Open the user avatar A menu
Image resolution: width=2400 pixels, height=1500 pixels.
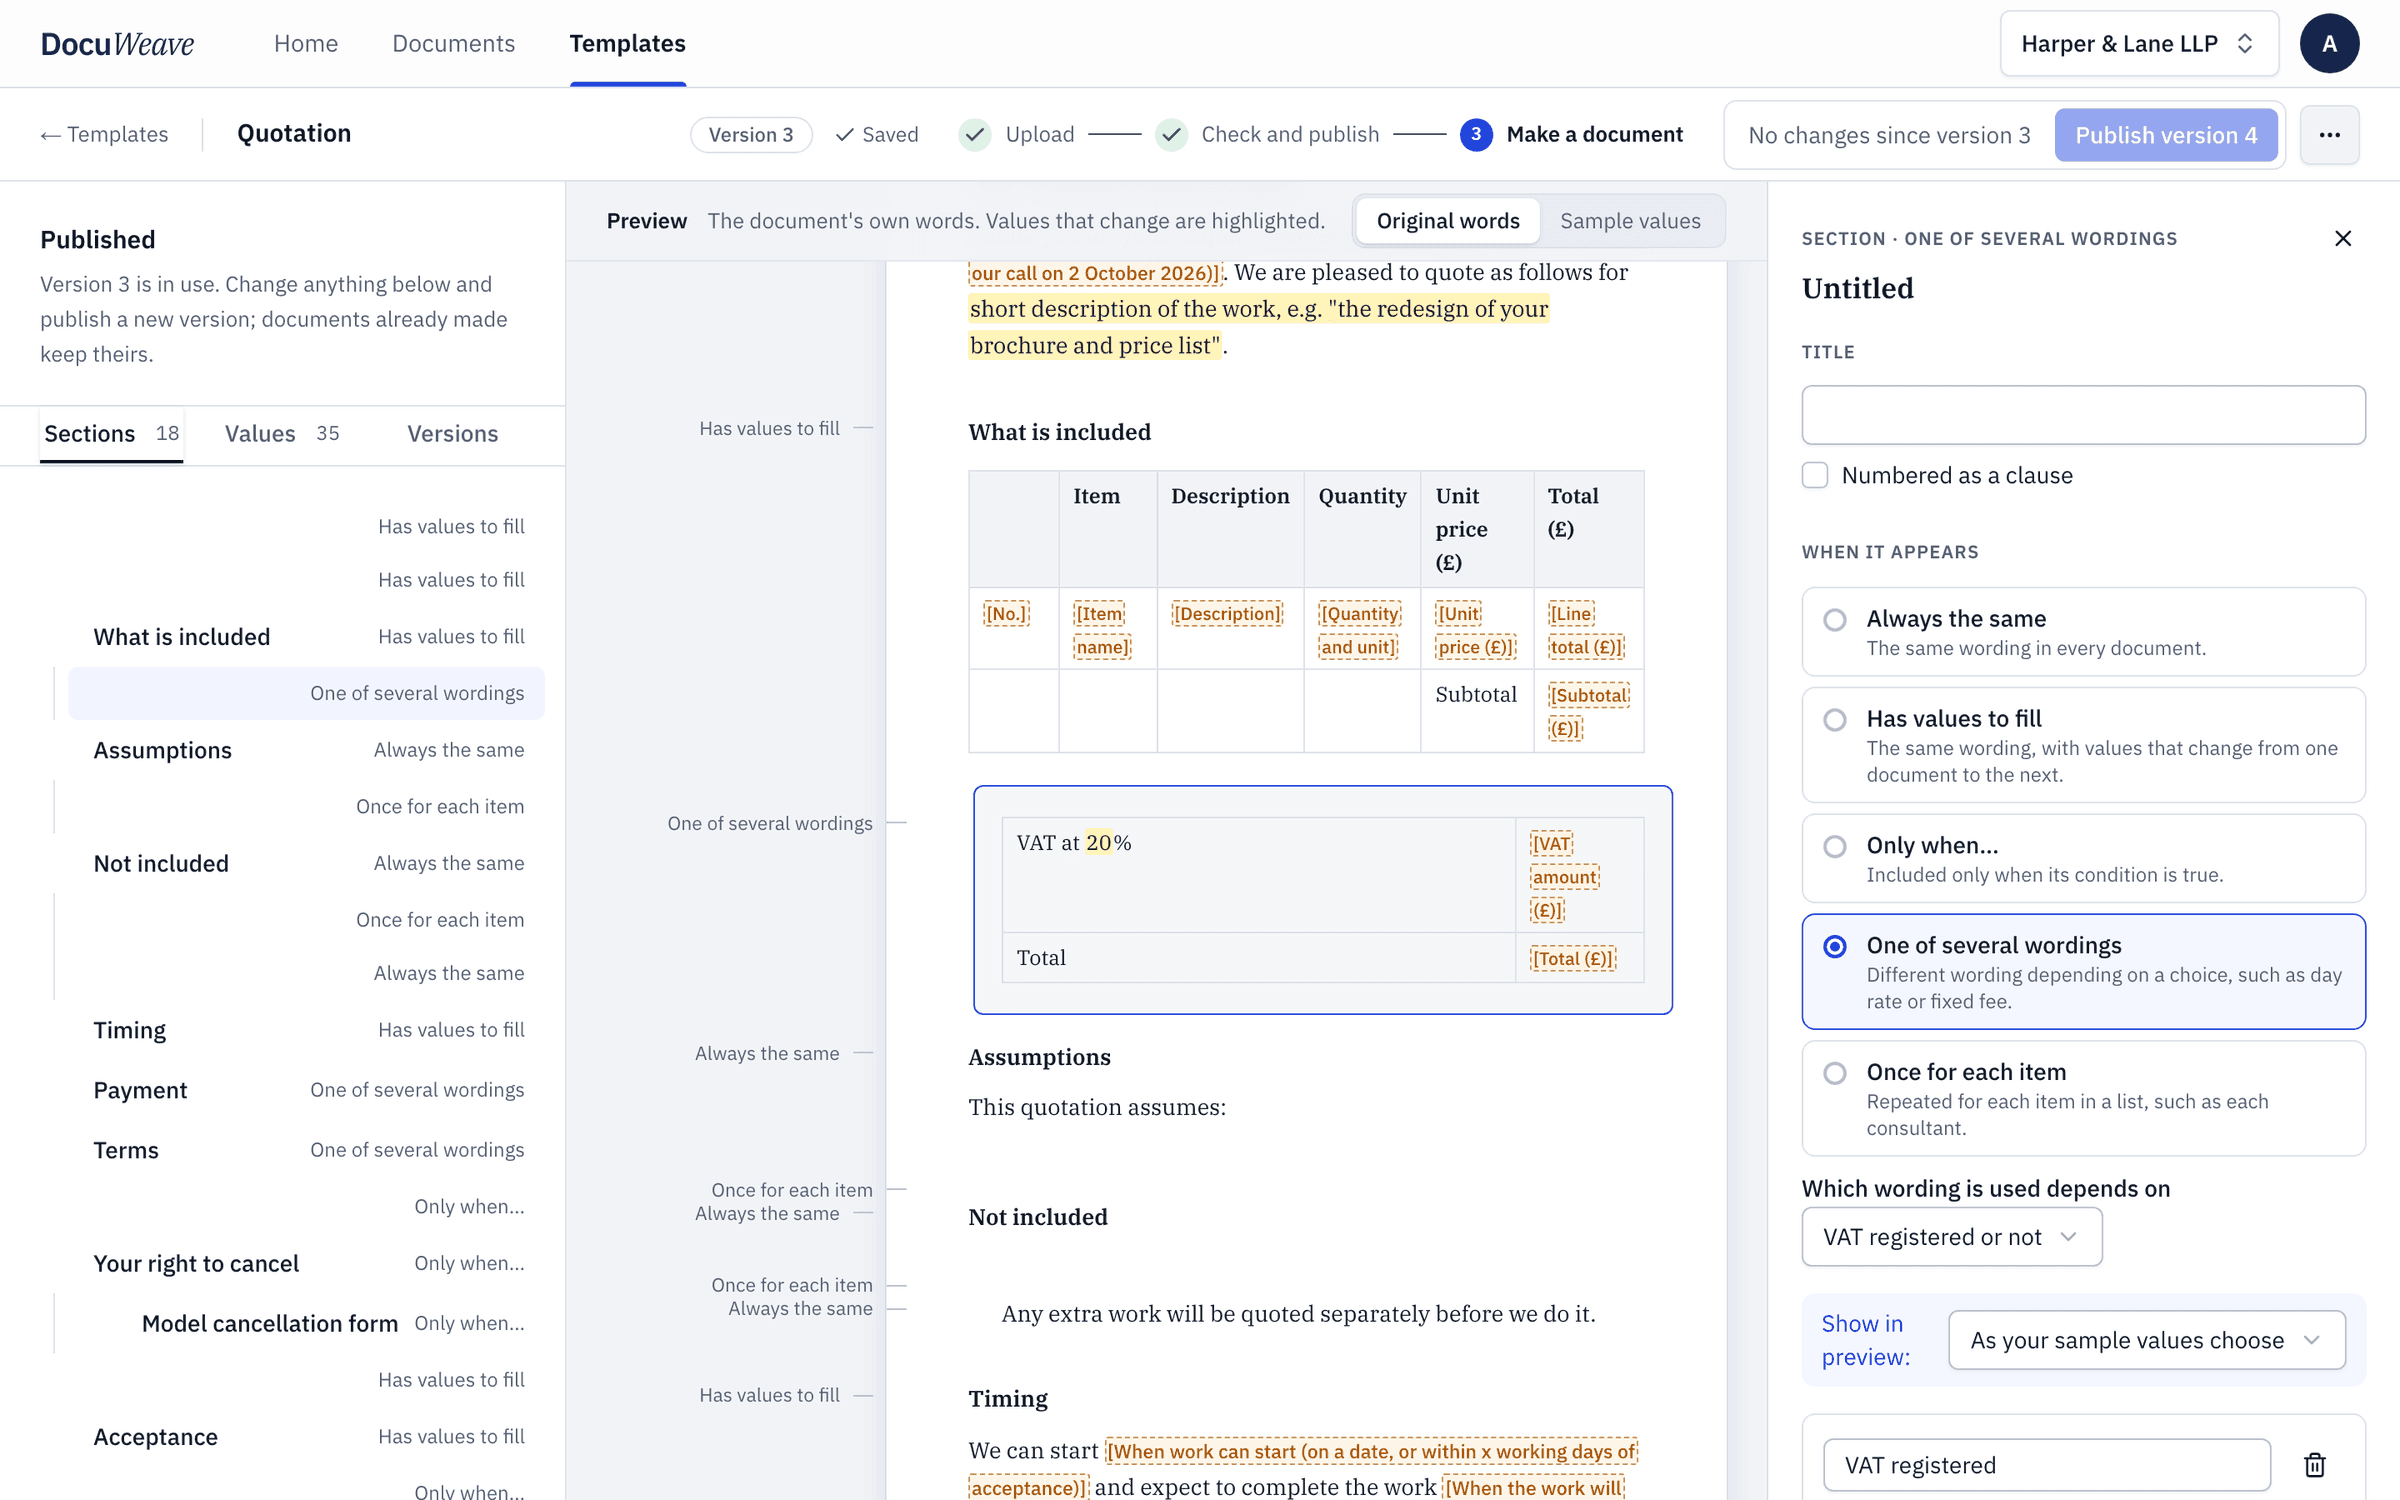pyautogui.click(x=2329, y=44)
